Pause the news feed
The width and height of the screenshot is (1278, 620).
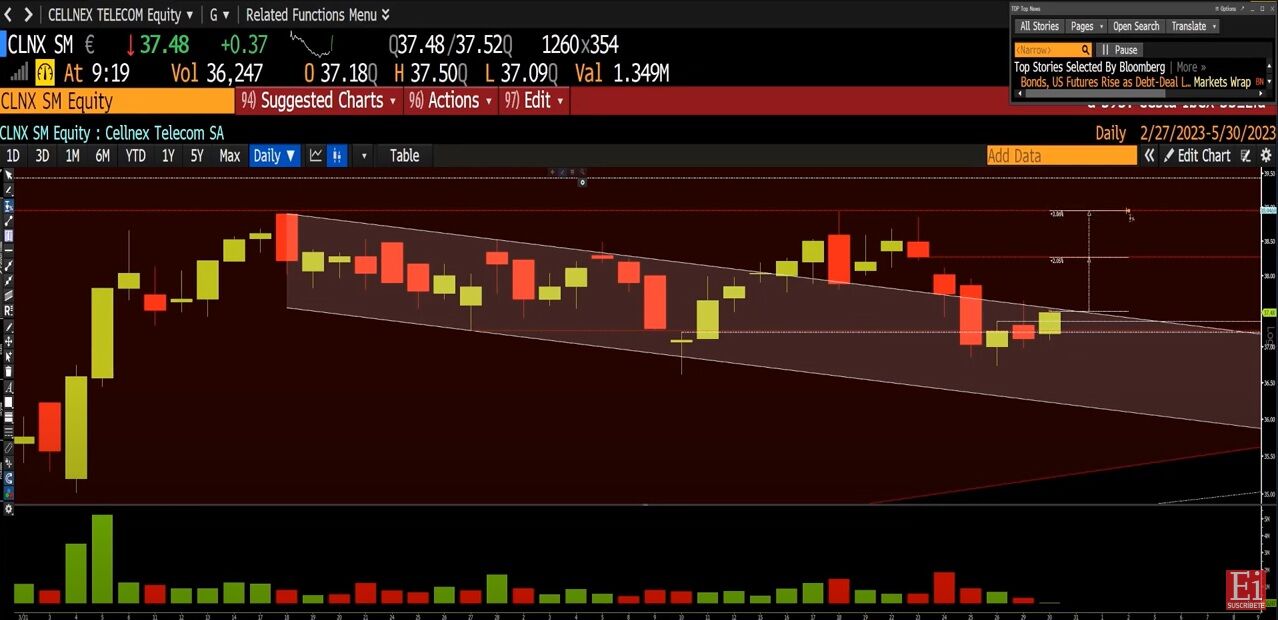coord(1120,50)
